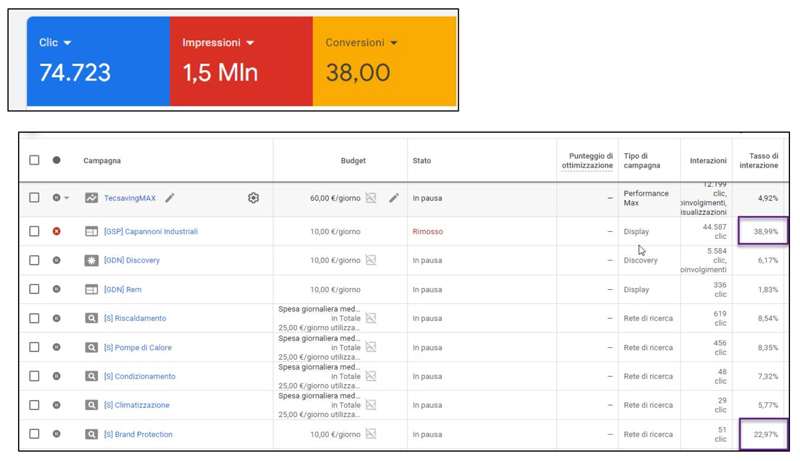Sort the table by the Campagna column header
Viewport: 800px width, 461px height.
102,160
